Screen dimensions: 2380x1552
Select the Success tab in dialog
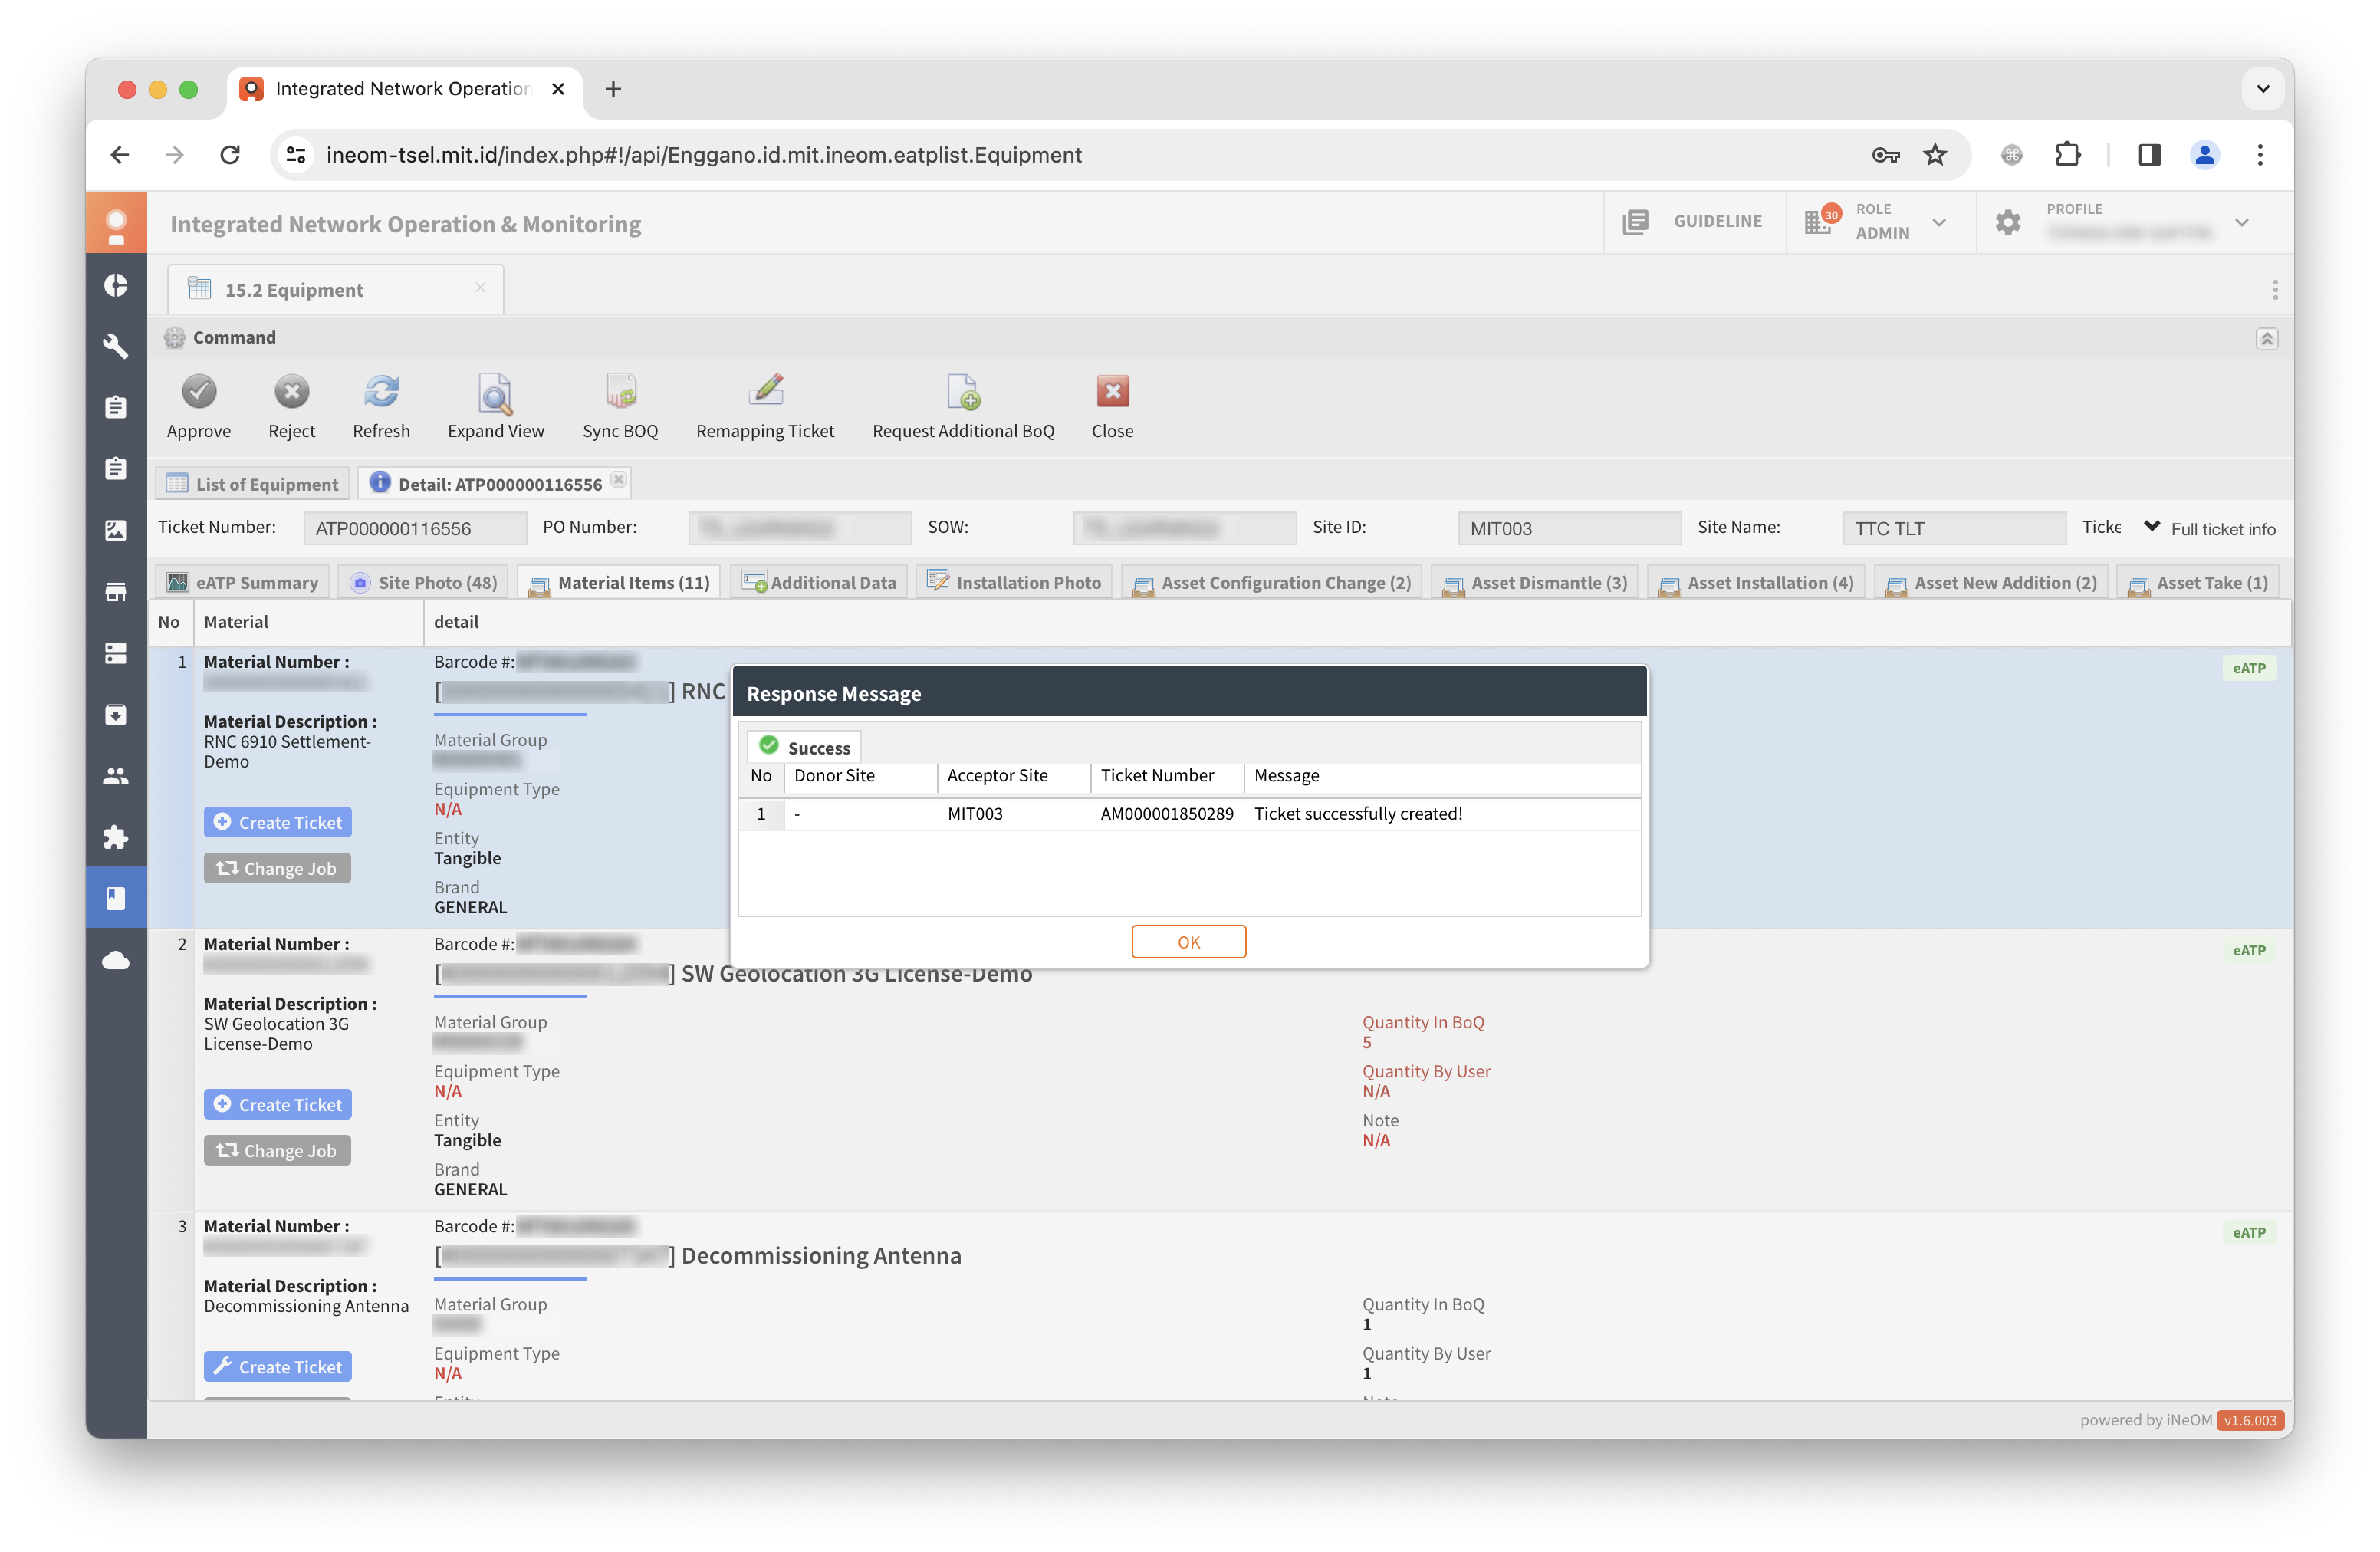(x=804, y=747)
